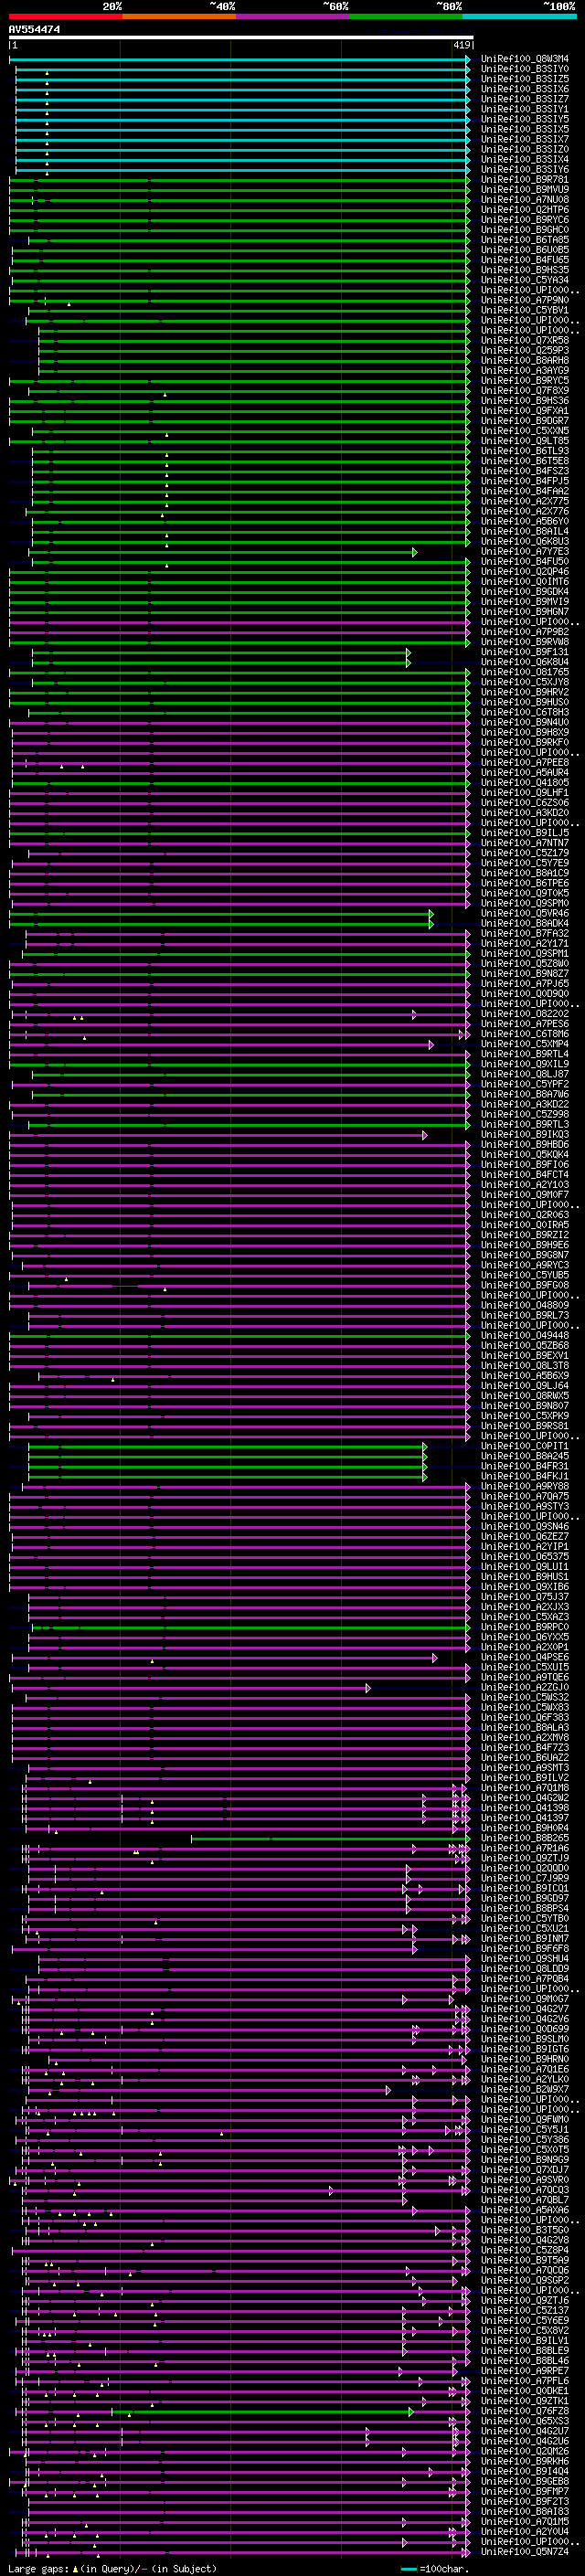Select hit label UniRef100_B3T5G0

pyautogui.click(x=525, y=2230)
